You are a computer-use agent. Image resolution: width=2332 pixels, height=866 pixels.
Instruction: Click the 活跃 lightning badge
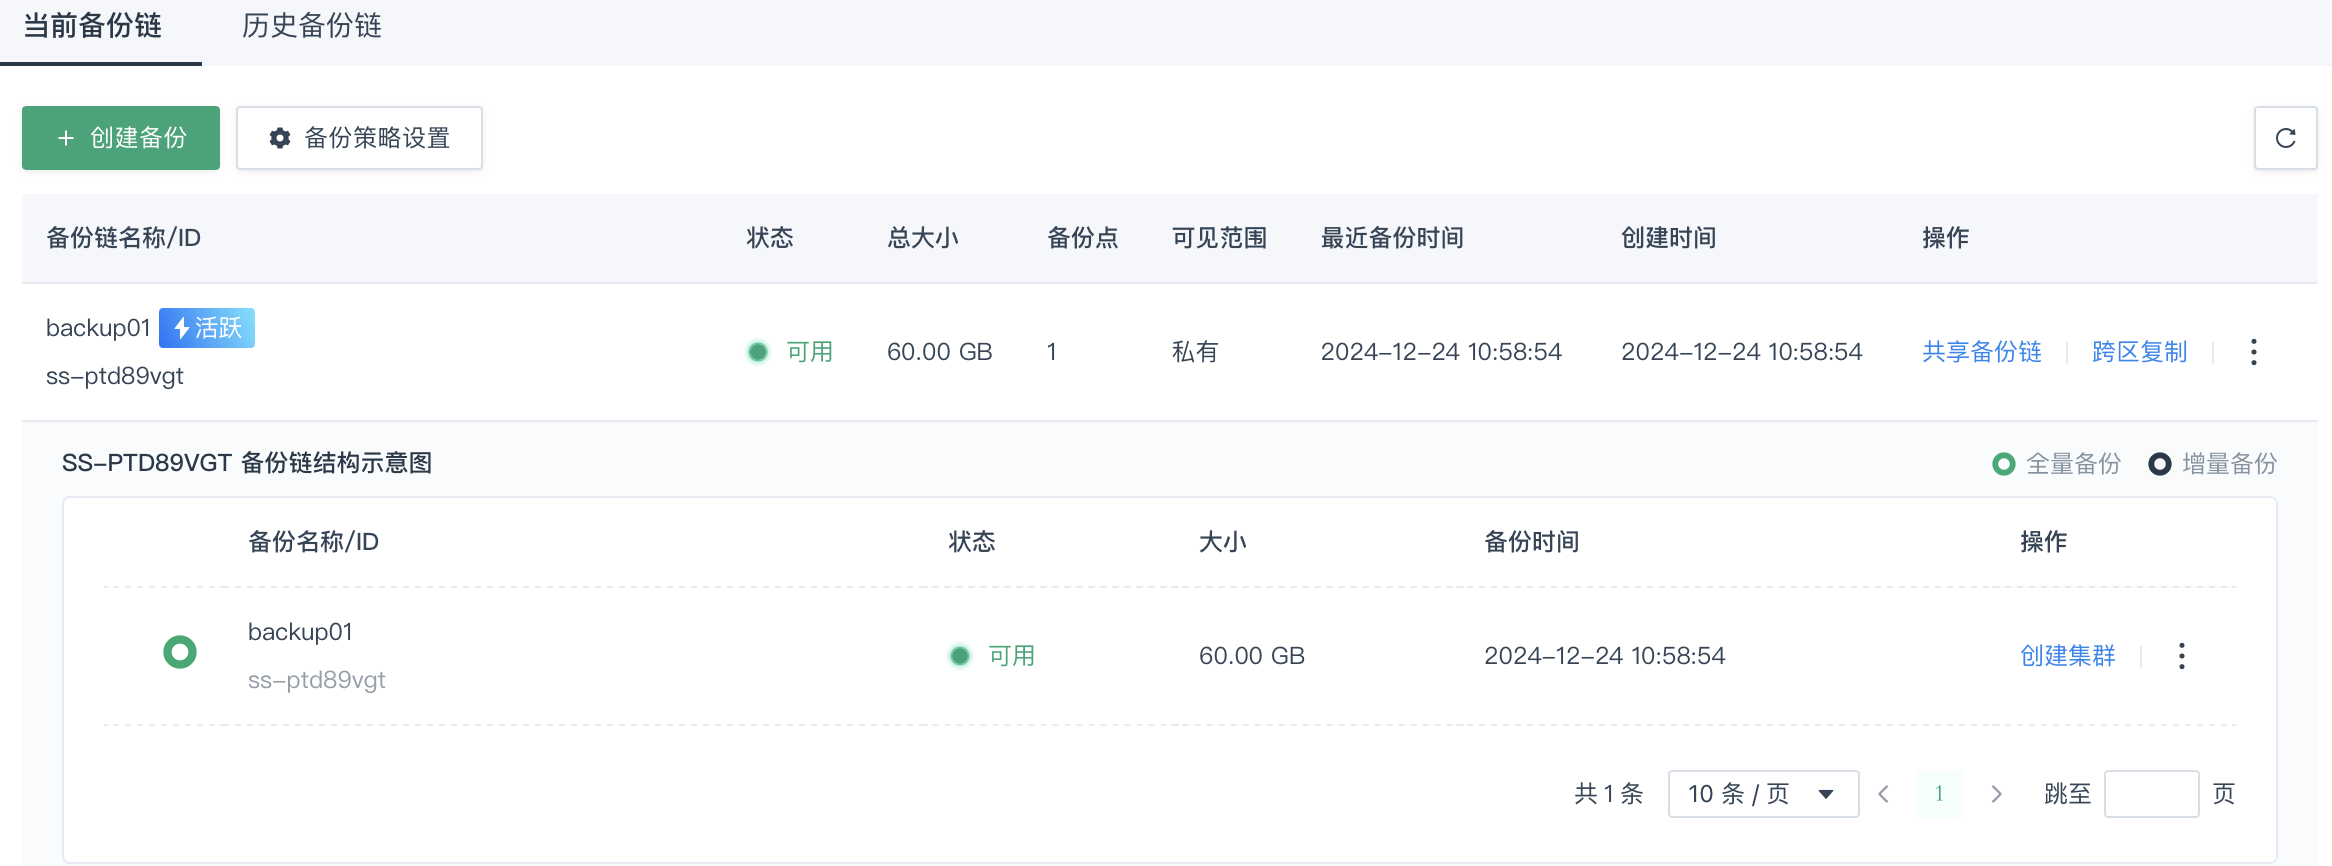(x=207, y=328)
